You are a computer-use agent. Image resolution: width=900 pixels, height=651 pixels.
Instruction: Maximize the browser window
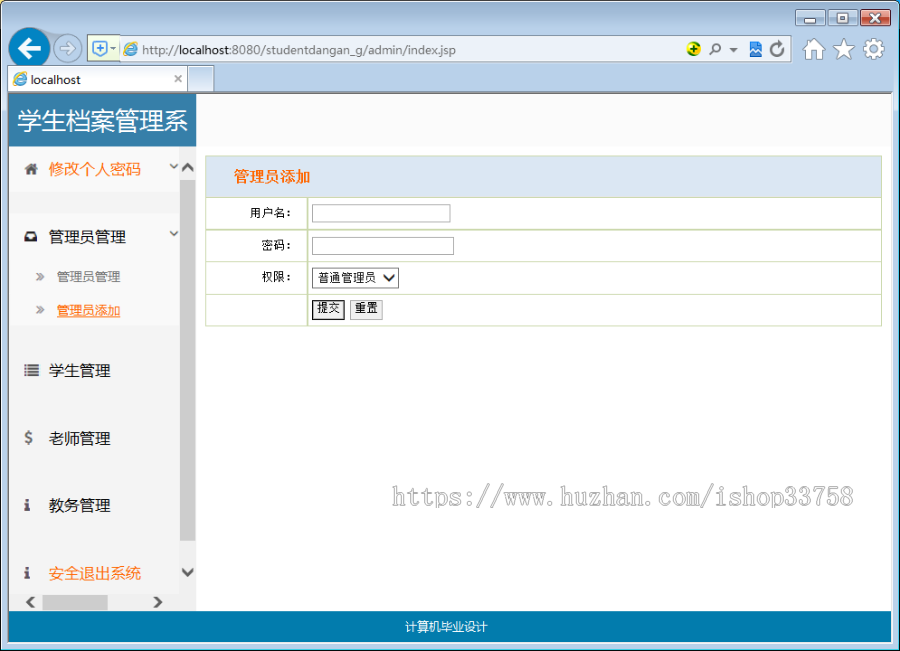tap(843, 18)
